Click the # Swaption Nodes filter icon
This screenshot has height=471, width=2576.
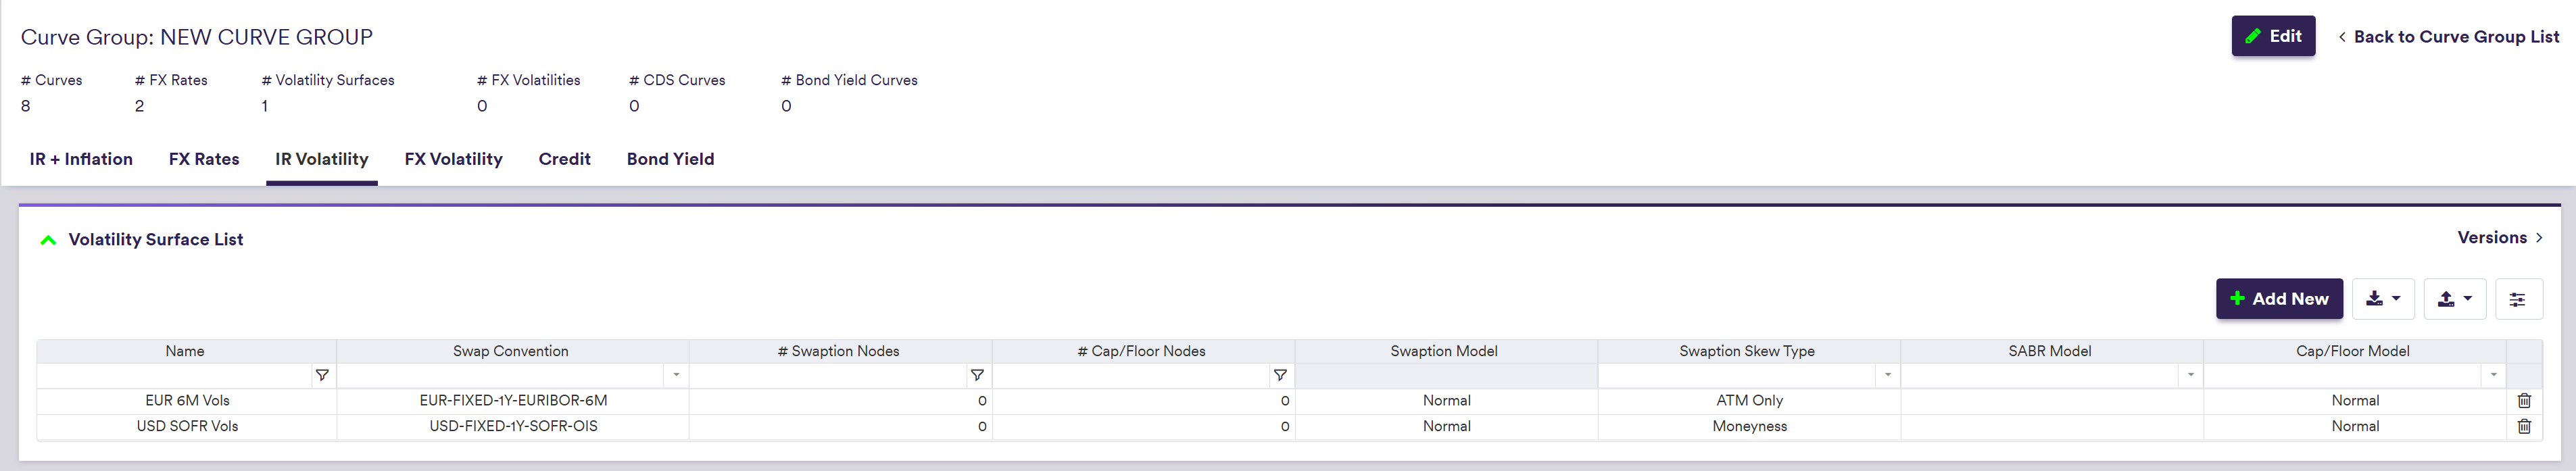[977, 375]
